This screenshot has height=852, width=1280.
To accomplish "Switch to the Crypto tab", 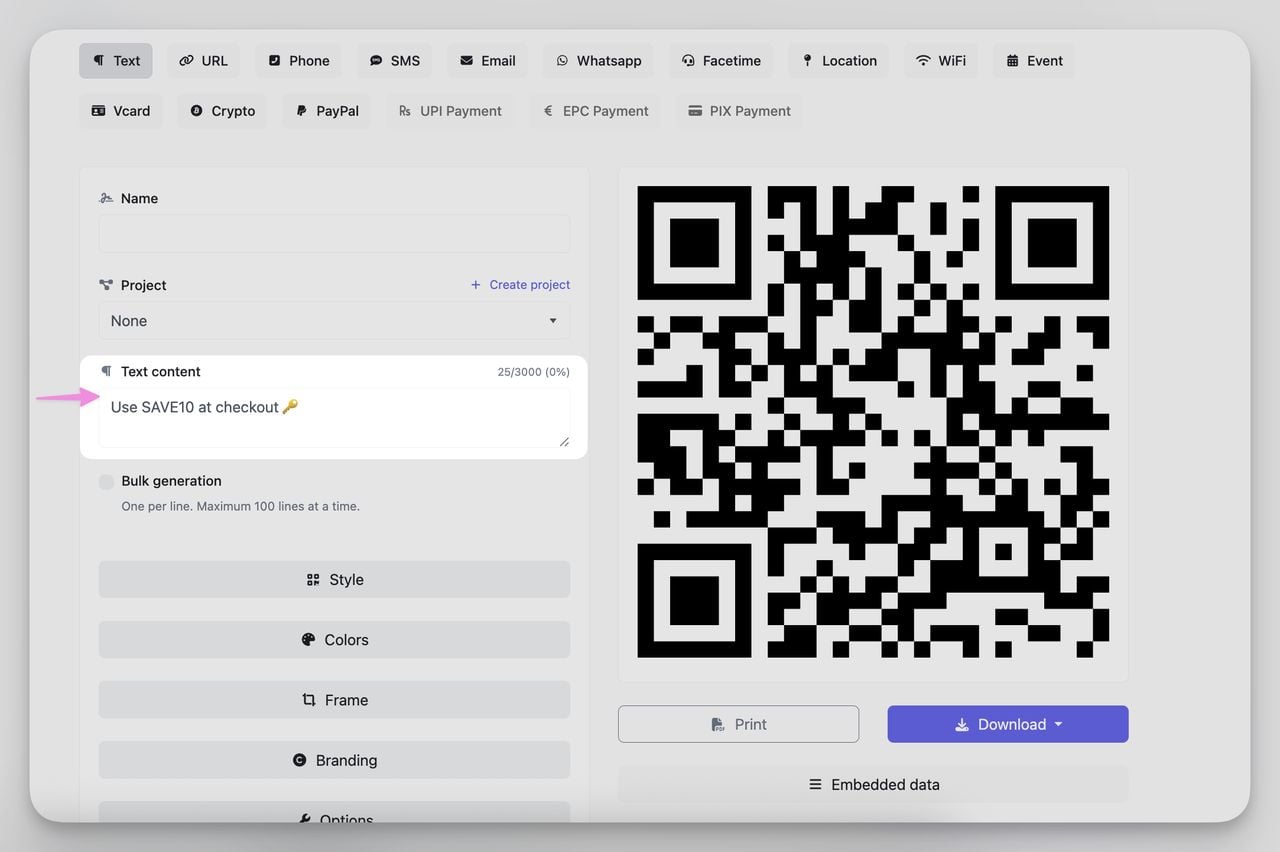I will click(223, 111).
